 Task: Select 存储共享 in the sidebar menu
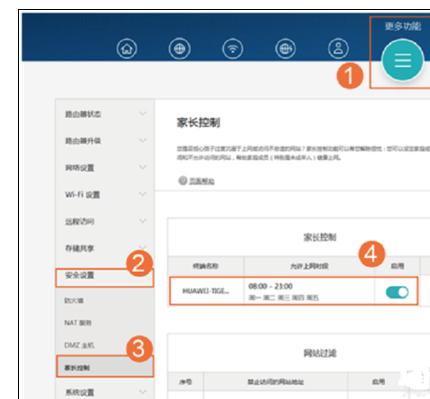click(79, 248)
